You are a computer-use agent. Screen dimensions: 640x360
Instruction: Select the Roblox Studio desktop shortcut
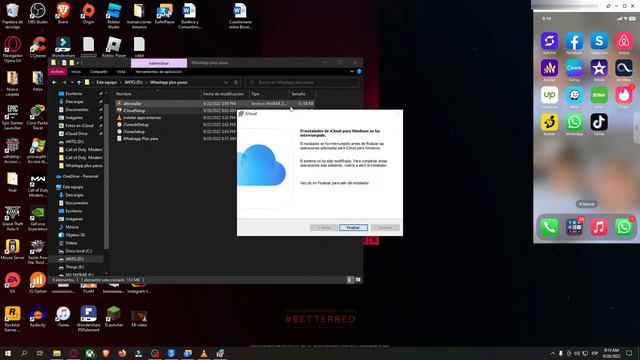113,16
